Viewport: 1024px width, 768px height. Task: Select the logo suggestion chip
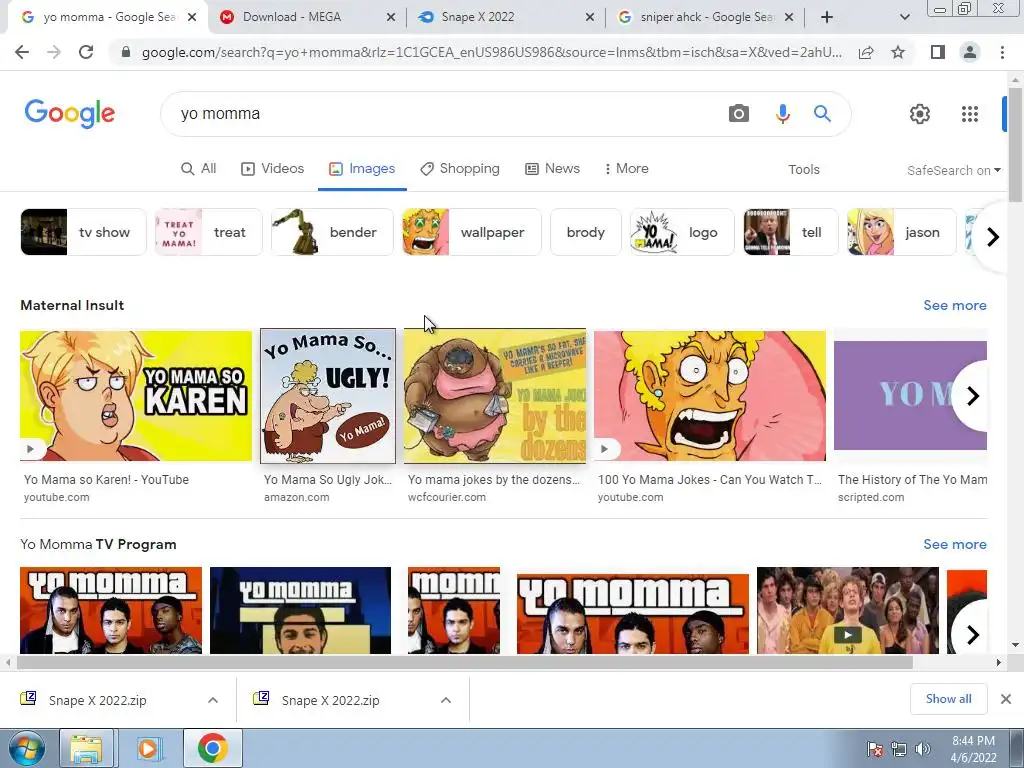[x=682, y=232]
